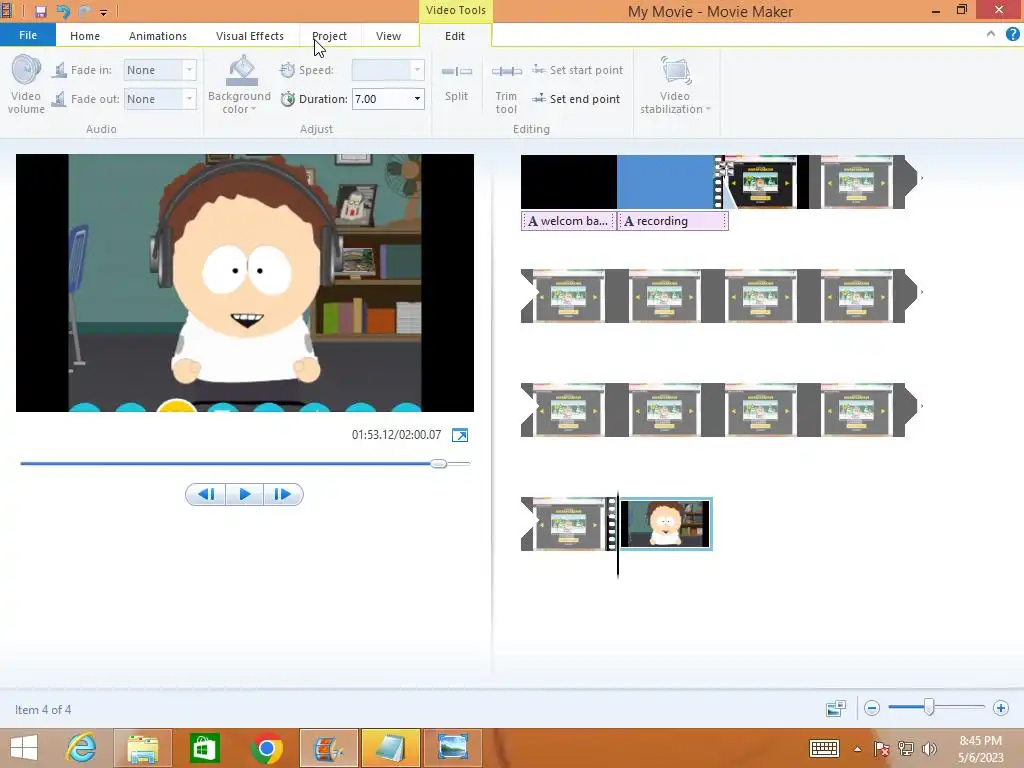This screenshot has height=768, width=1024.
Task: Zoom out the timeline with minus
Action: [x=872, y=708]
